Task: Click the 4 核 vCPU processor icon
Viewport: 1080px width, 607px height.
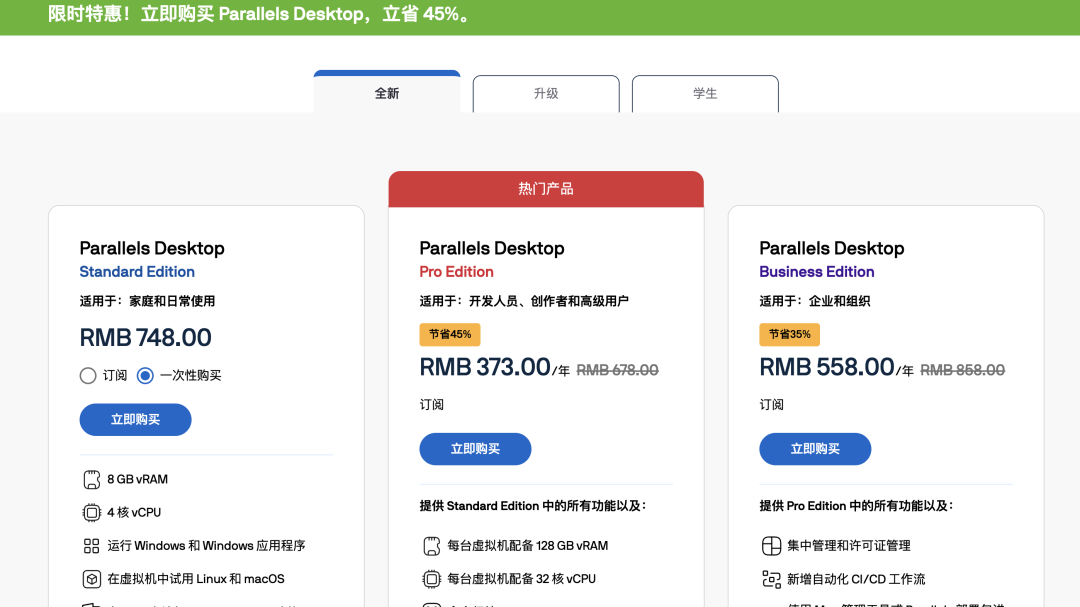Action: point(92,513)
